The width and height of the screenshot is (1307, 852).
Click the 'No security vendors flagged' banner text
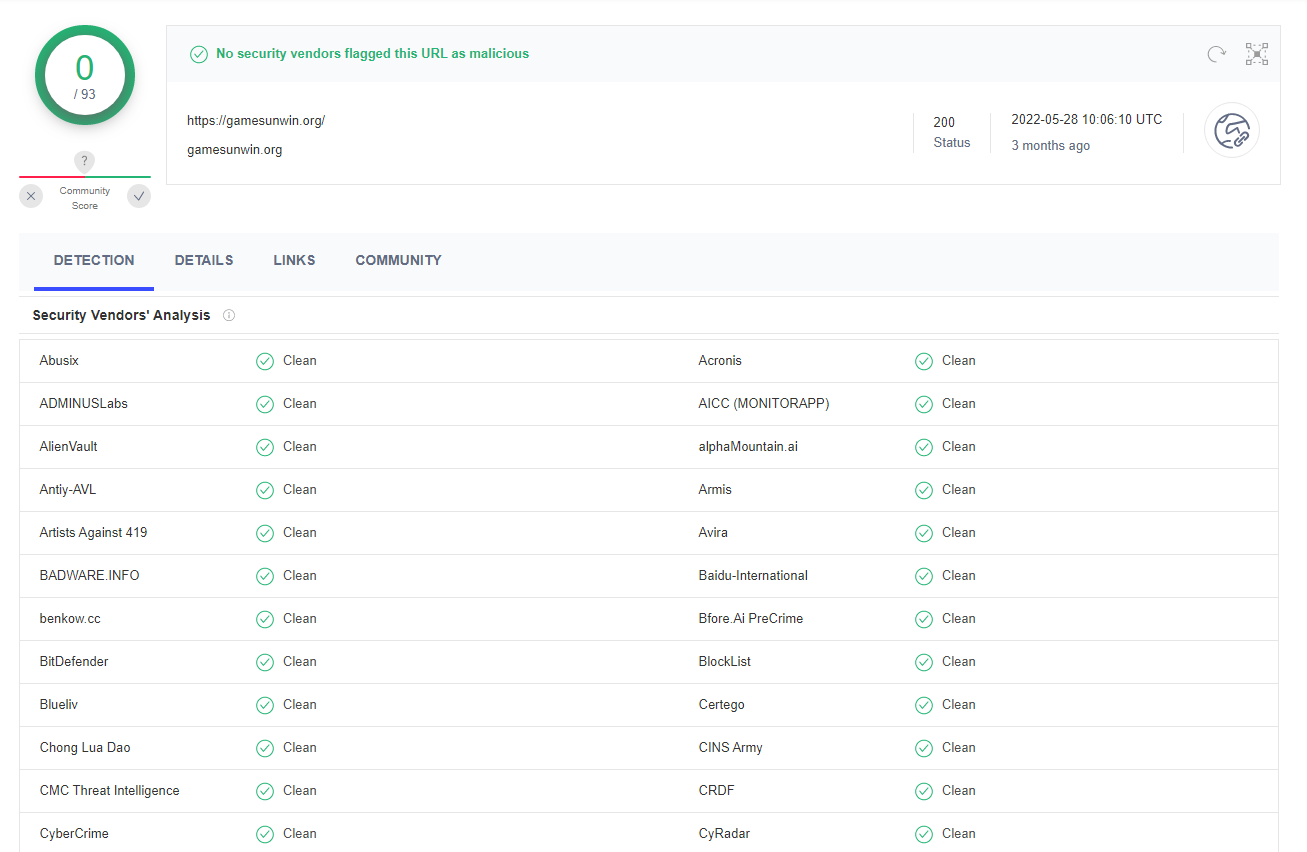(372, 54)
